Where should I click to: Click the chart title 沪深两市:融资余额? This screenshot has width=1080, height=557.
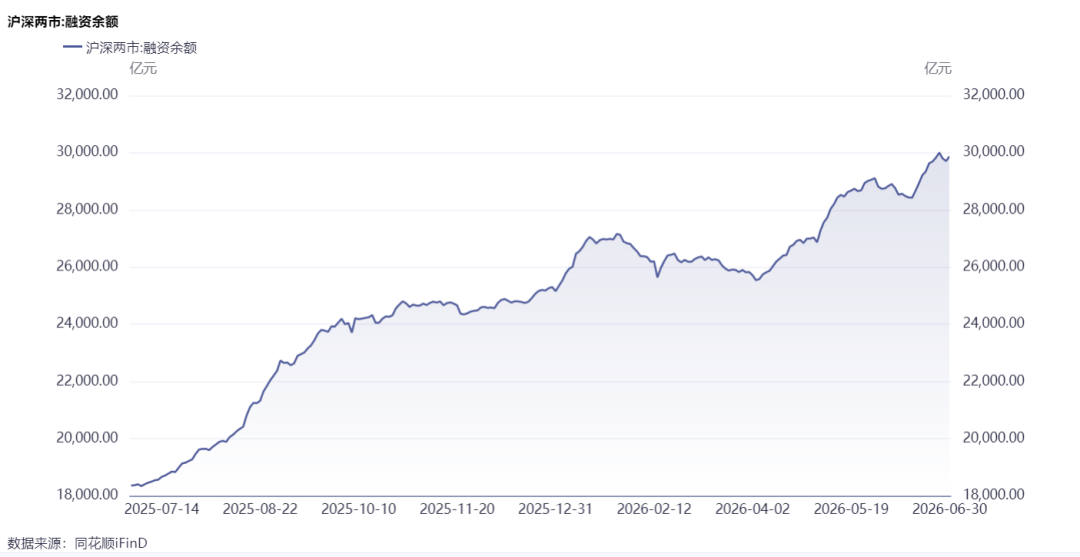point(63,21)
